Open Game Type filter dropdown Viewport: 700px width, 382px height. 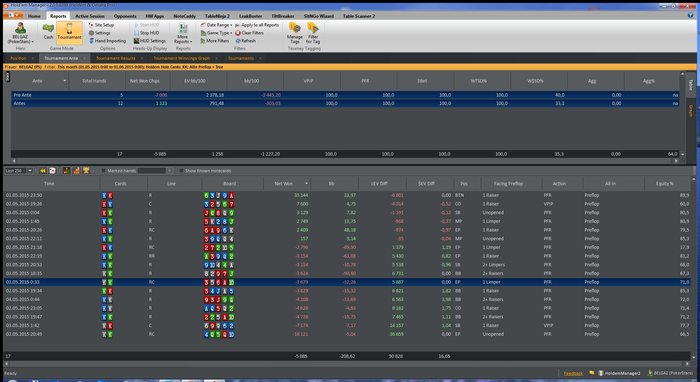[216, 33]
